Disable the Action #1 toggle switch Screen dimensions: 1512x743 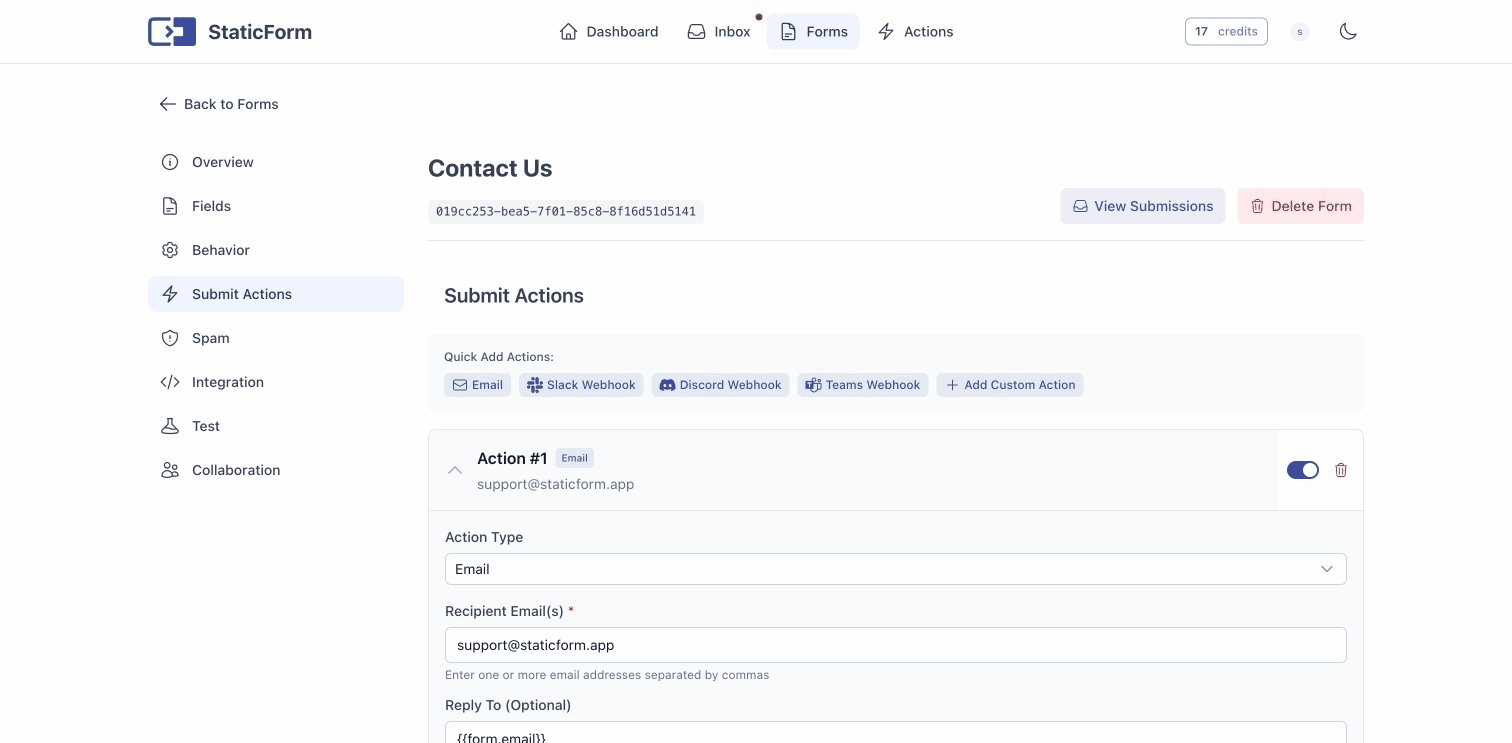tap(1303, 470)
